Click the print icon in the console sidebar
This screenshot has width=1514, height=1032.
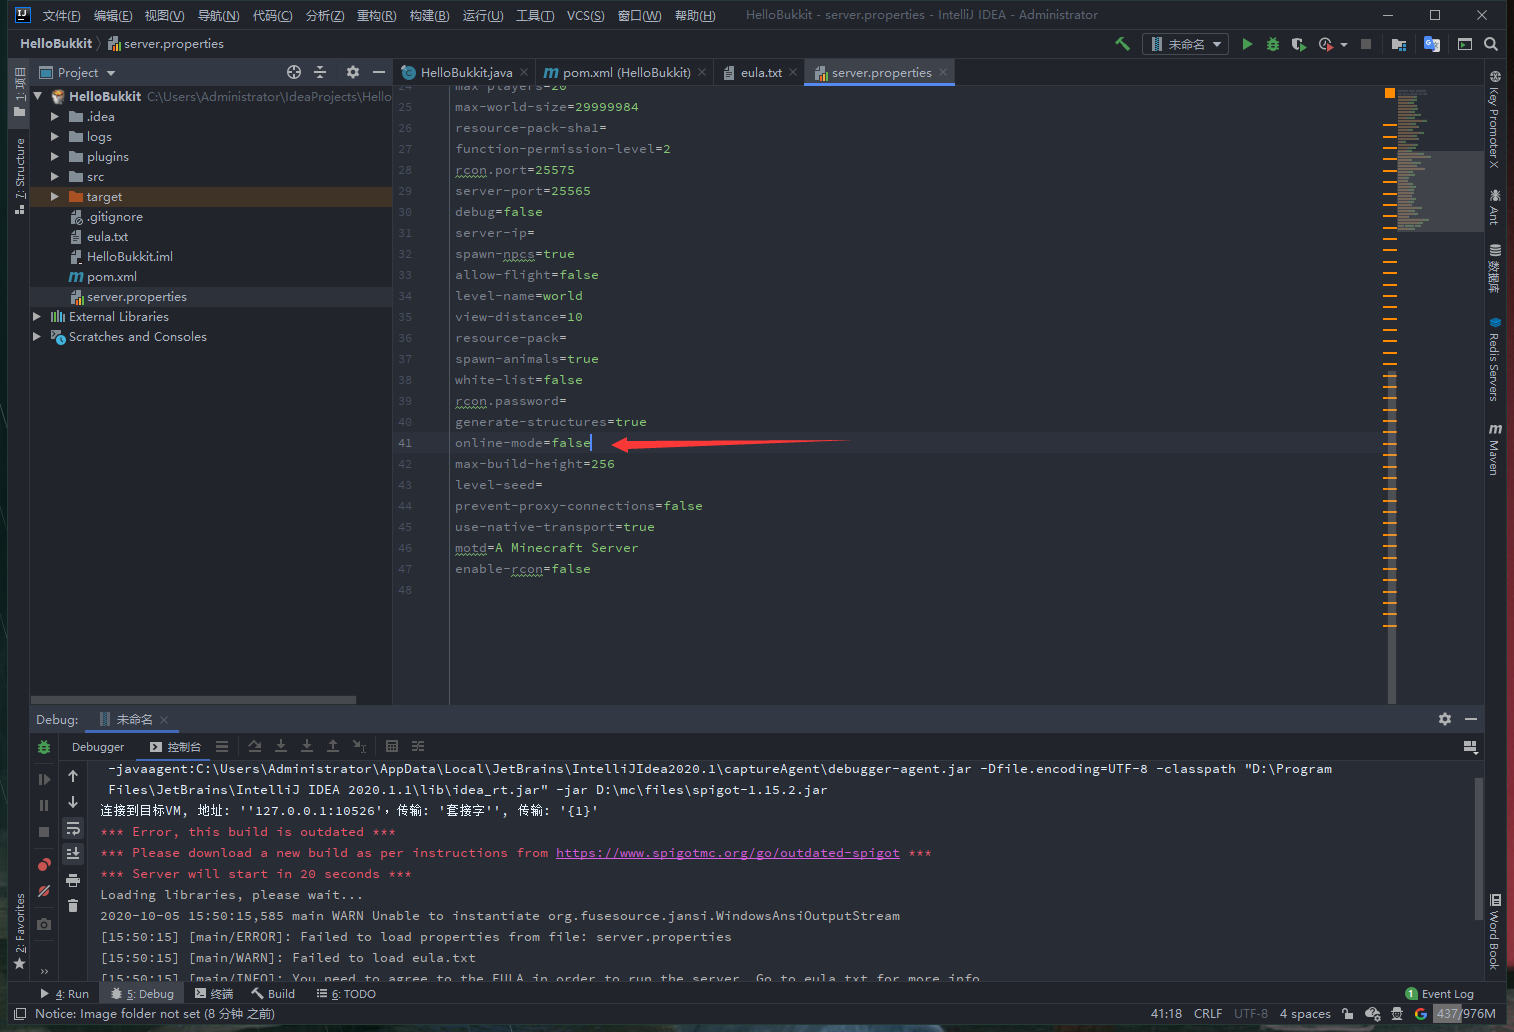point(73,880)
